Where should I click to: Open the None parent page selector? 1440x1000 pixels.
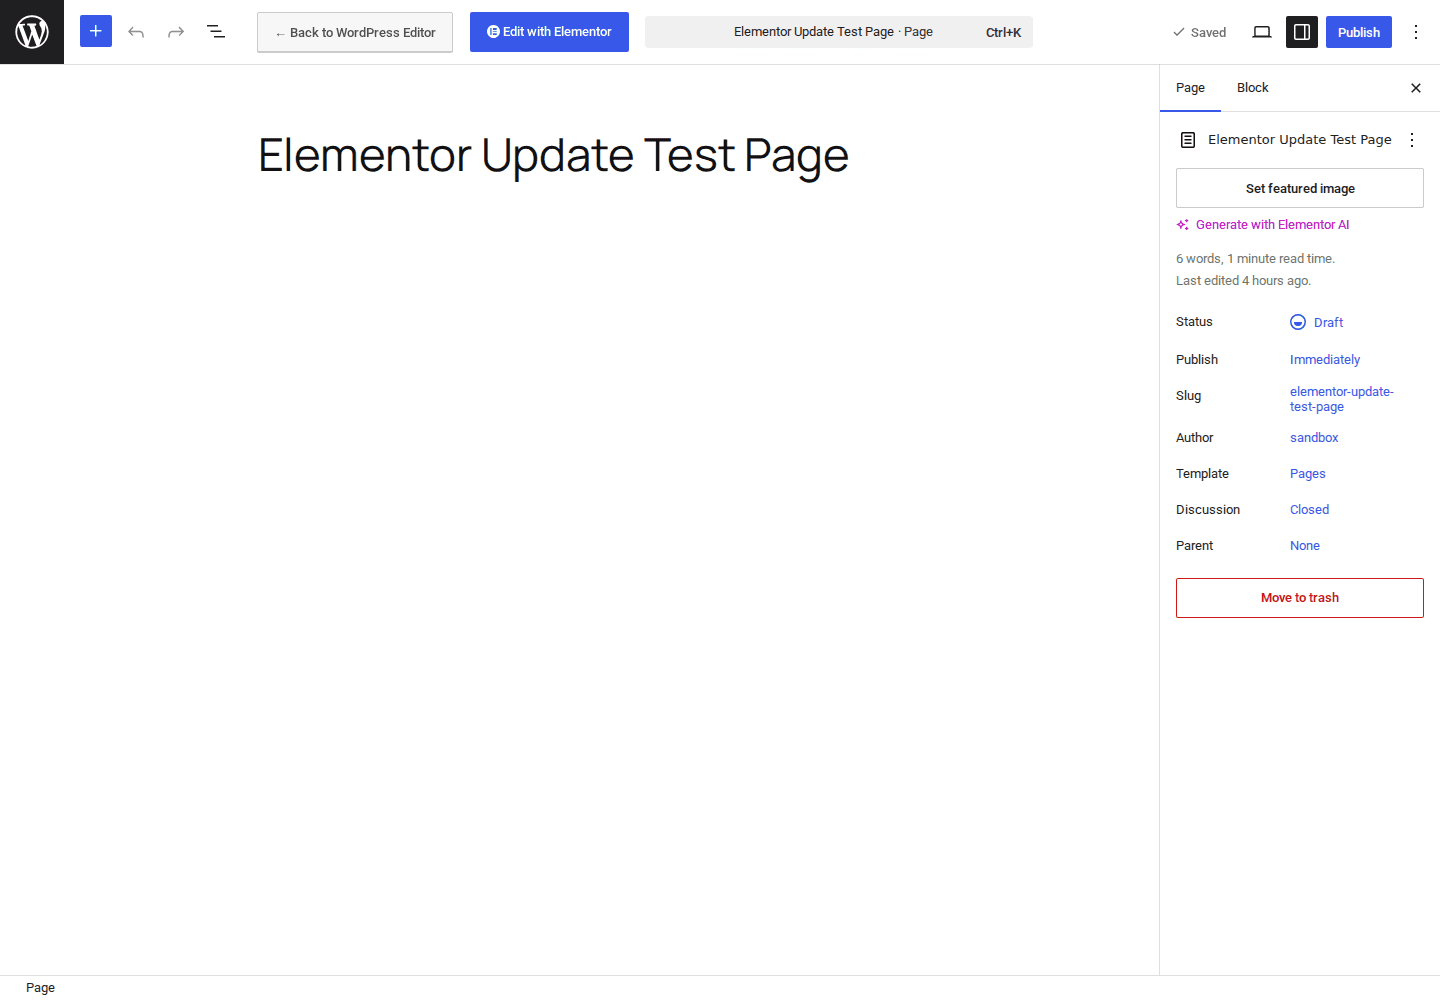[1304, 546]
